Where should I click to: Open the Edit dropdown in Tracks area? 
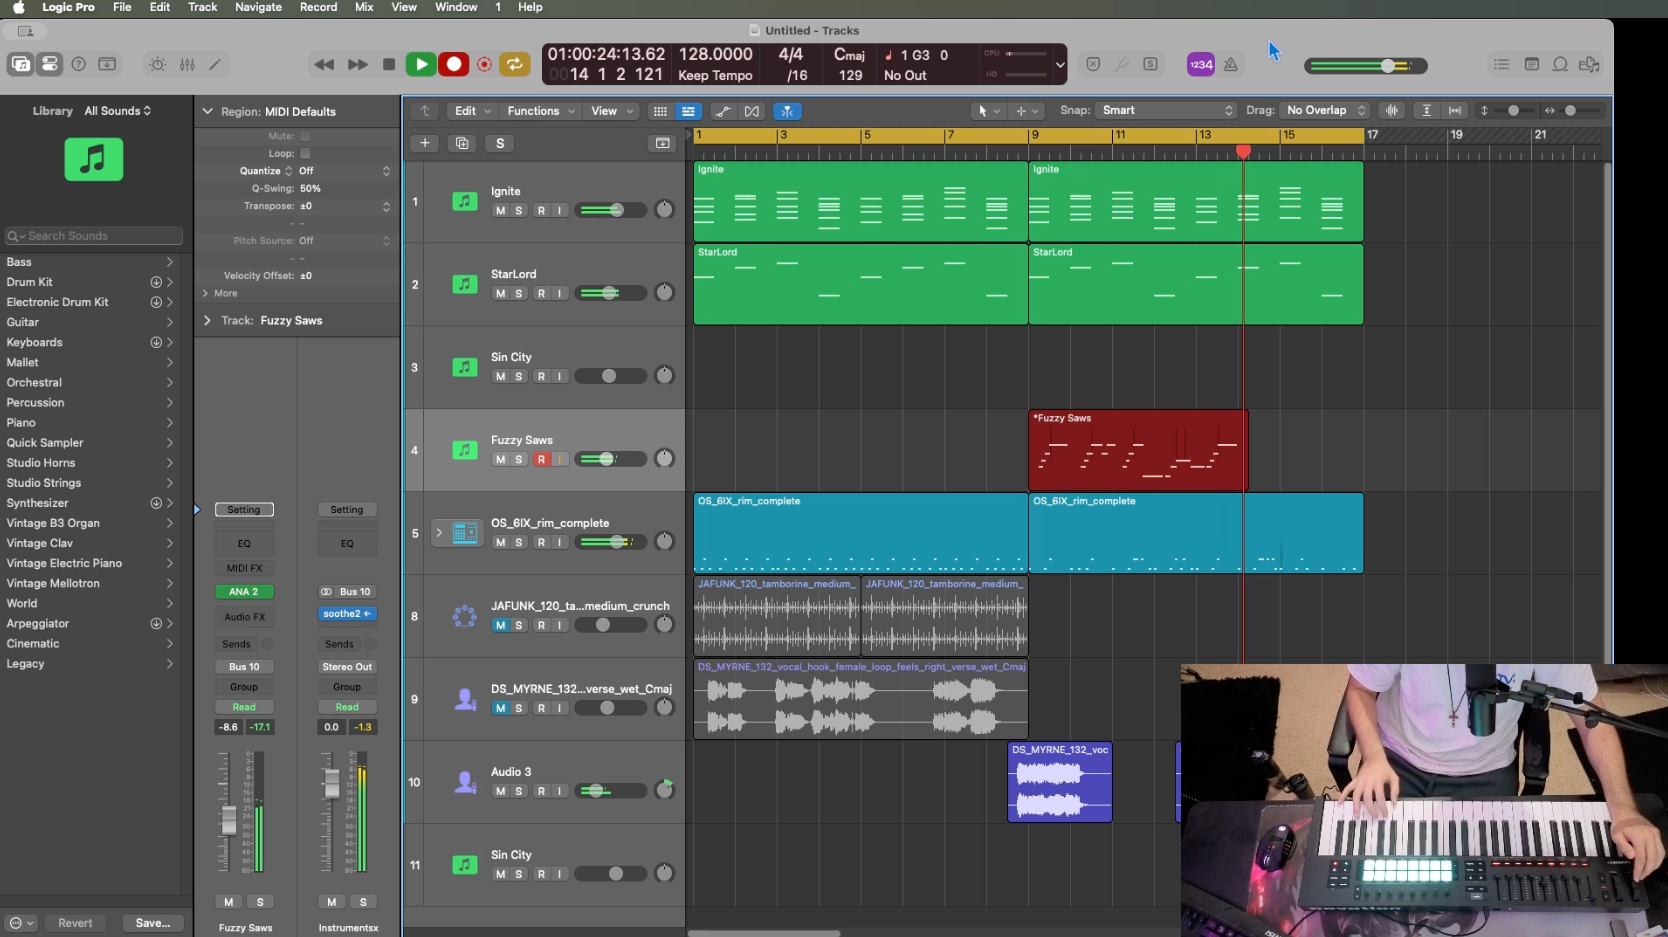(472, 111)
